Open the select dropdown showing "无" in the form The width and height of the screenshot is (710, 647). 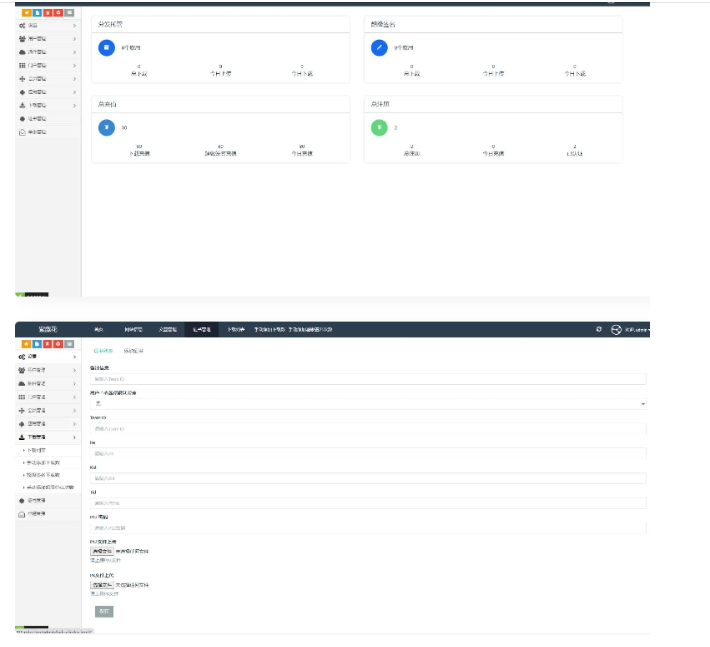[368, 404]
